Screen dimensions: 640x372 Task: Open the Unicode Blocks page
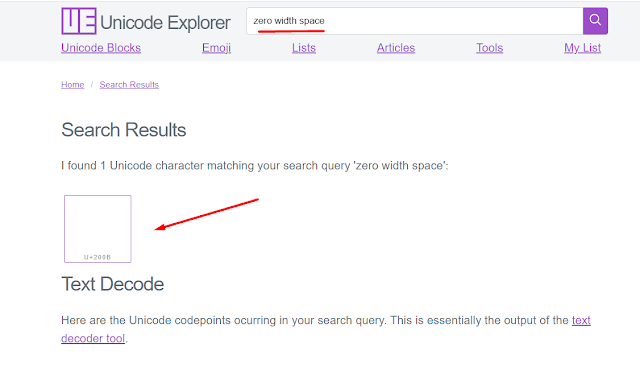[101, 48]
